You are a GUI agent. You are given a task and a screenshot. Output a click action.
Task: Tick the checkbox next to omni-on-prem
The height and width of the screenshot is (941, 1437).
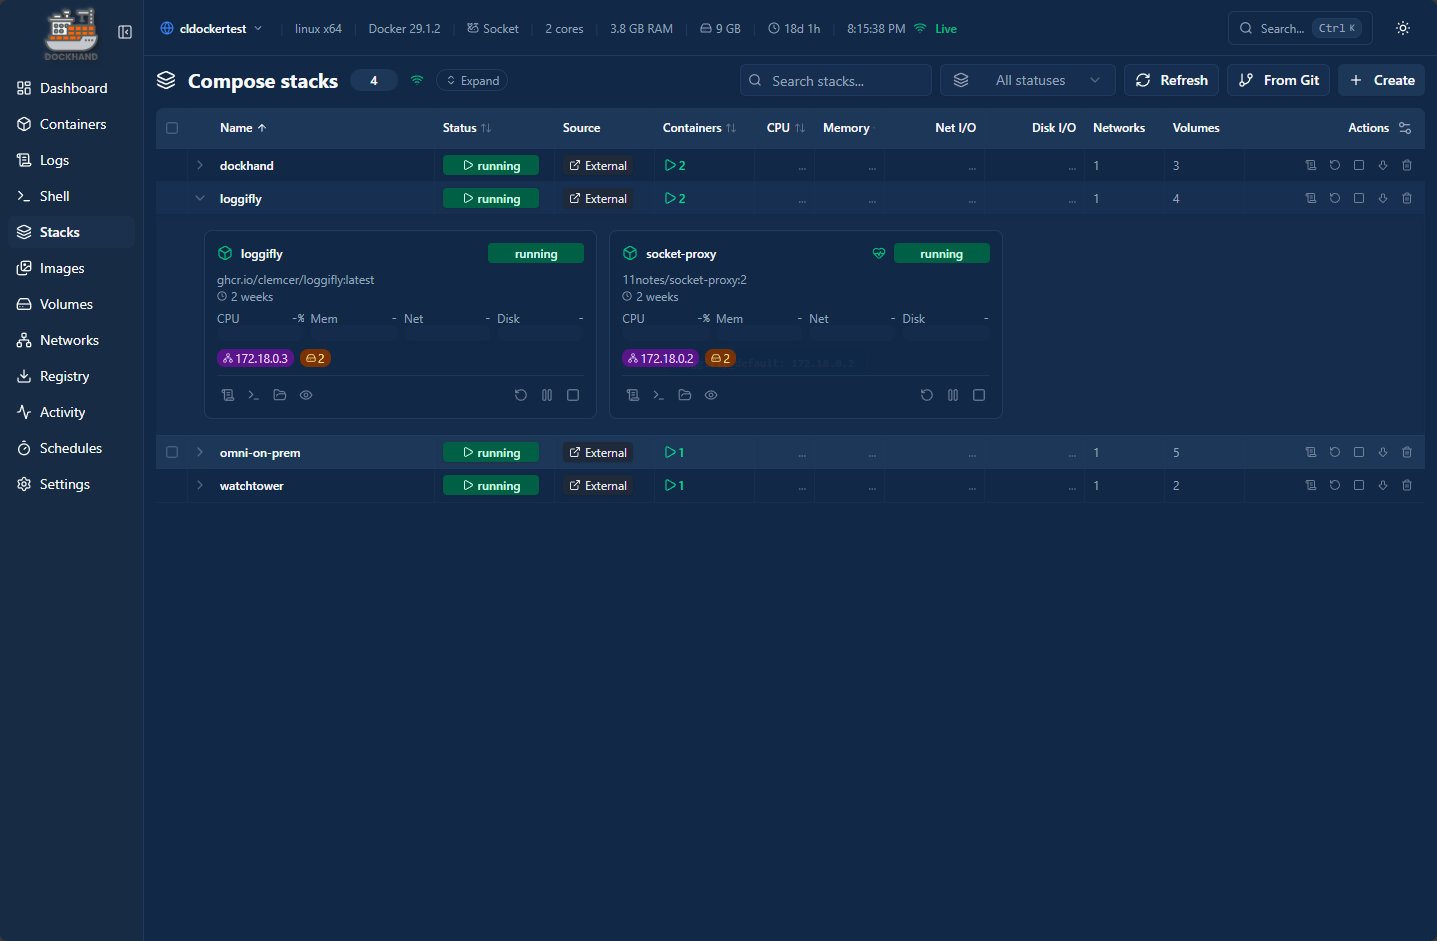tap(172, 452)
